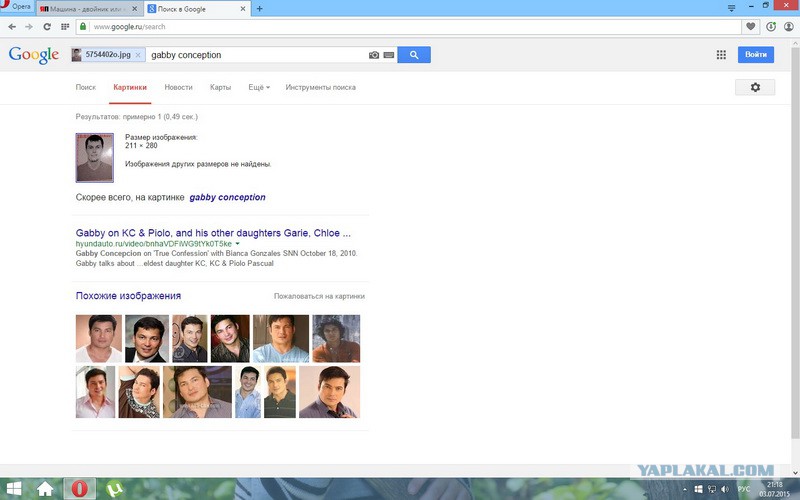The width and height of the screenshot is (800, 500).
Task: Click the Windows flag tray icon
Action: [699, 489]
